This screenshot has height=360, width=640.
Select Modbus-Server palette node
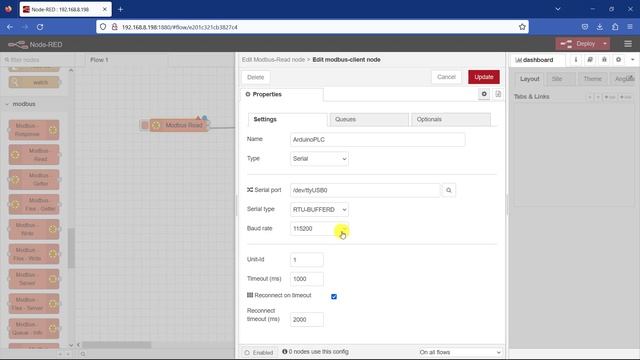point(34,279)
